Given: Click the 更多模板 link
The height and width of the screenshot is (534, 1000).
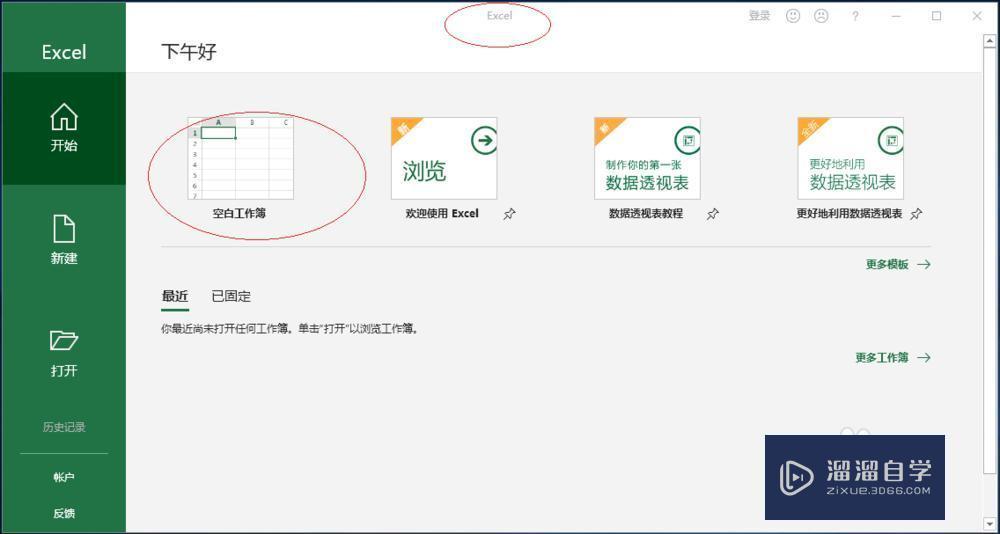Looking at the screenshot, I should click(x=898, y=264).
